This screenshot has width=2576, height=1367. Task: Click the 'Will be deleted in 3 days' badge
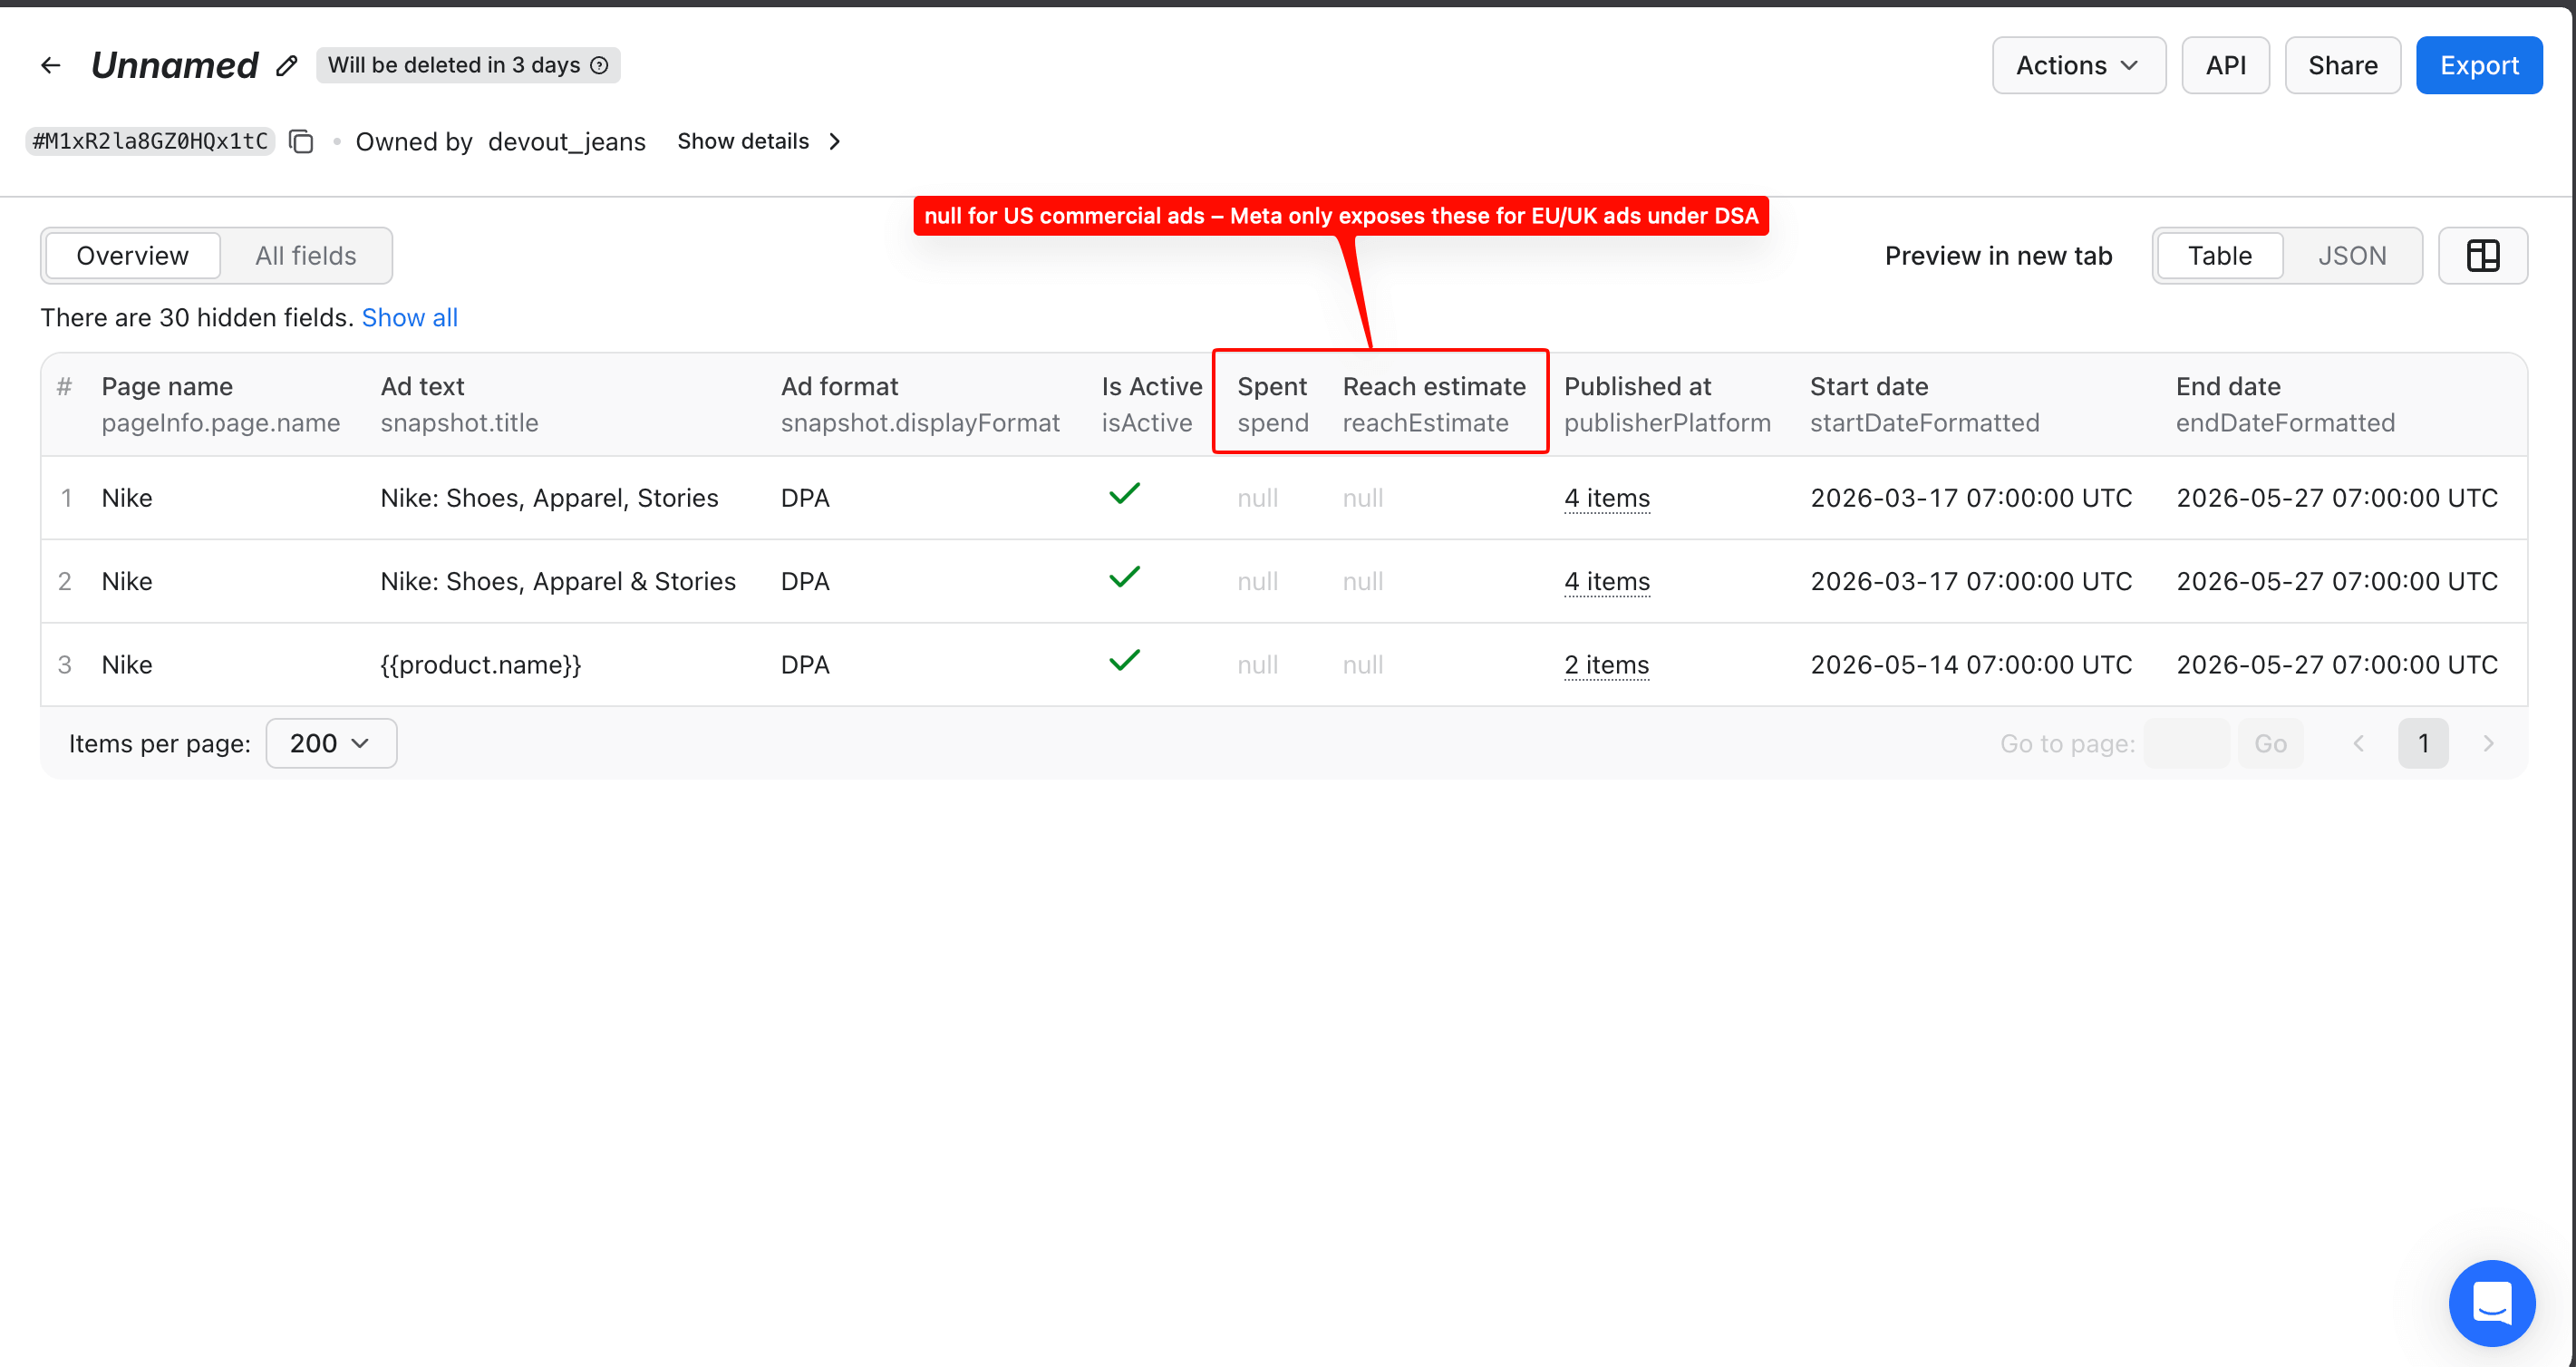[x=468, y=66]
